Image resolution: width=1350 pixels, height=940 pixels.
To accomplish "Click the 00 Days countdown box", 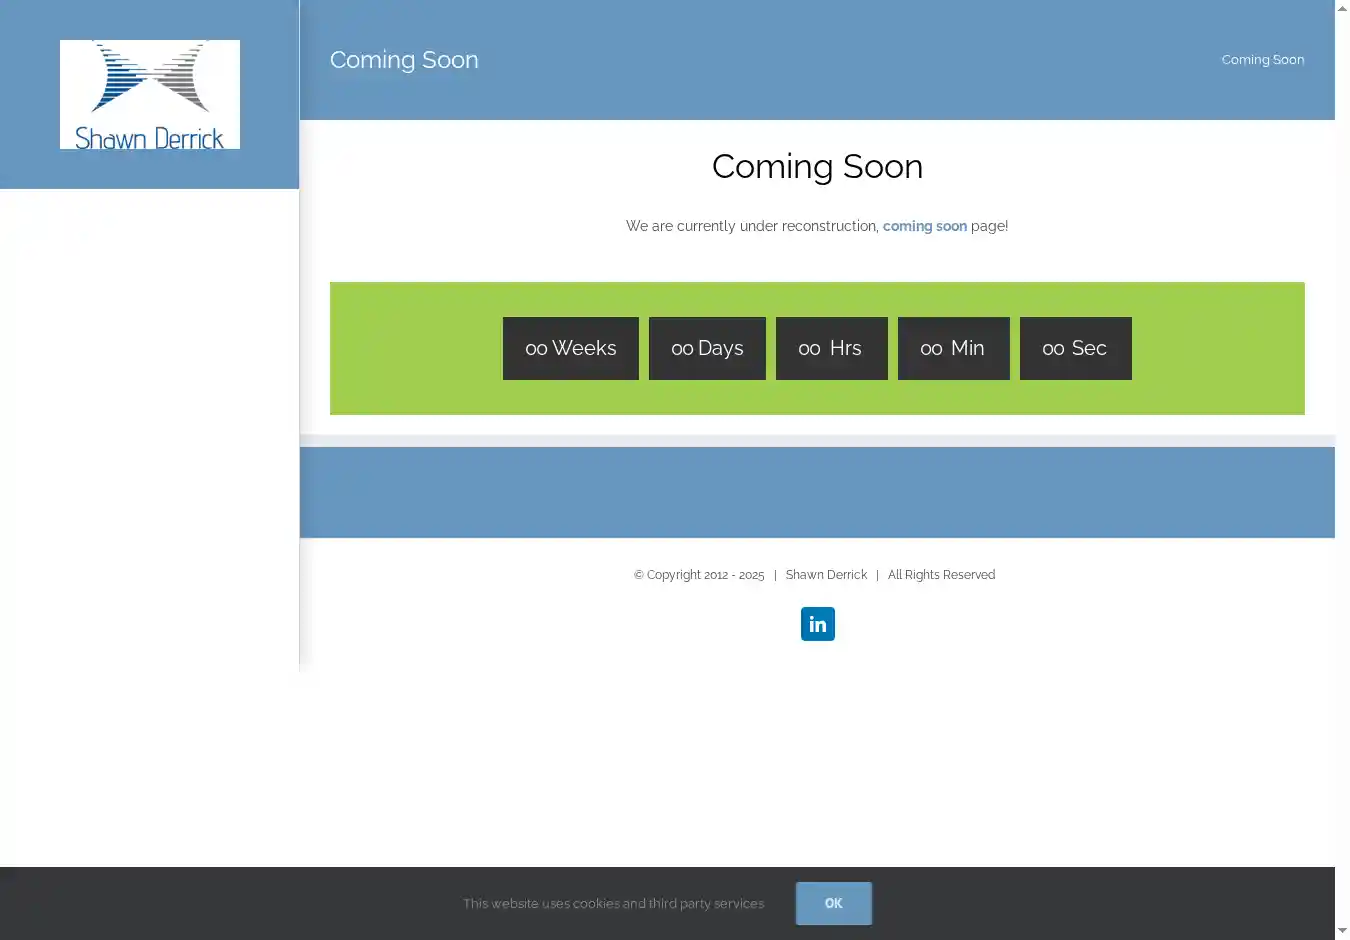I will click(x=707, y=348).
